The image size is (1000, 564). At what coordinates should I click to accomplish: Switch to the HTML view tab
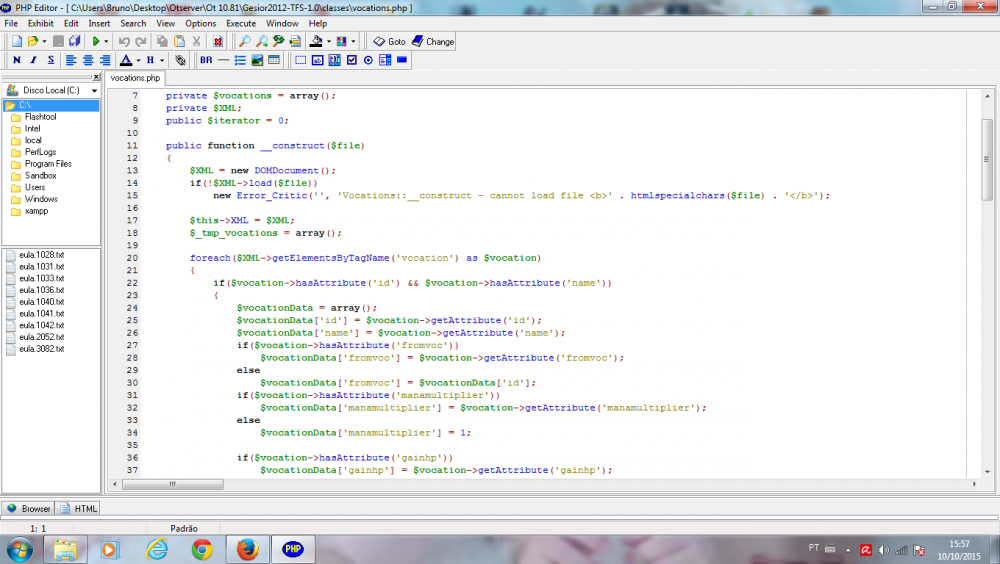click(x=79, y=508)
